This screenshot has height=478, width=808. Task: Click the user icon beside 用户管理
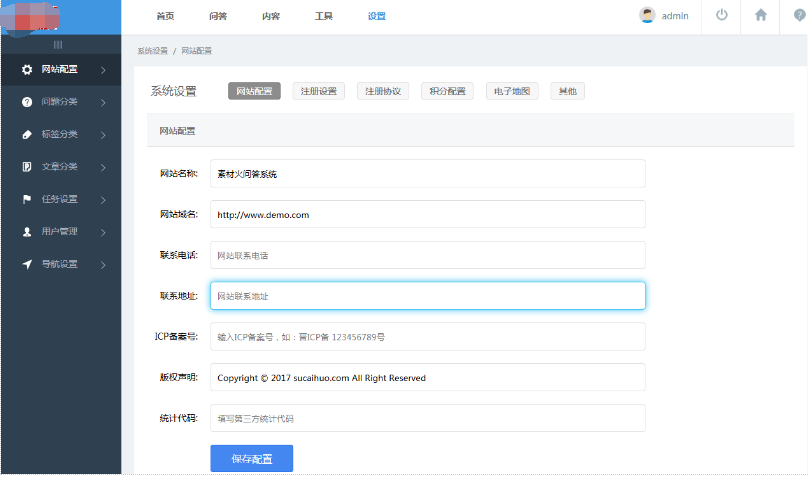[x=27, y=232]
